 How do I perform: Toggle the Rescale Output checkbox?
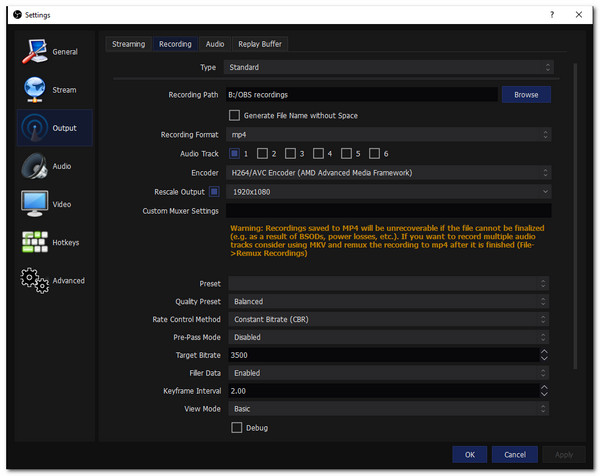[x=214, y=192]
